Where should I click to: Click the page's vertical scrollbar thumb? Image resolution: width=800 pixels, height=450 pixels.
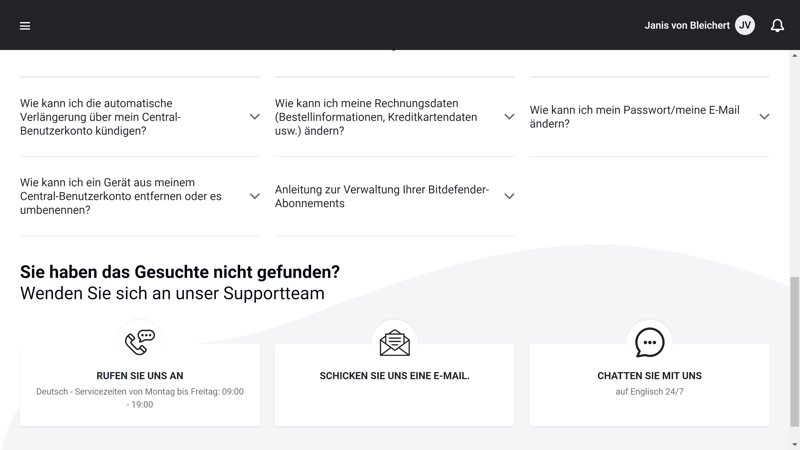[795, 350]
